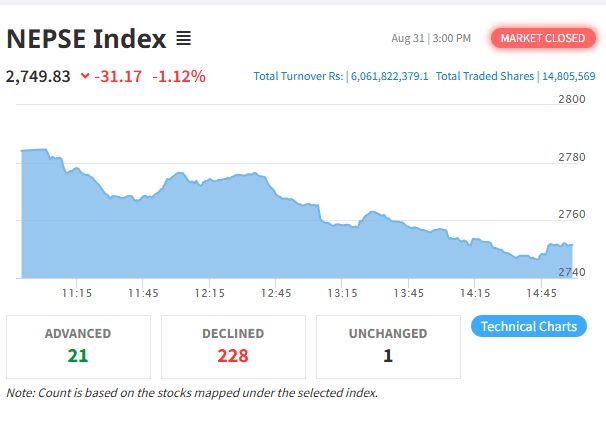Click the MARKET CLOSED badge
This screenshot has height=428, width=606.
pos(542,39)
